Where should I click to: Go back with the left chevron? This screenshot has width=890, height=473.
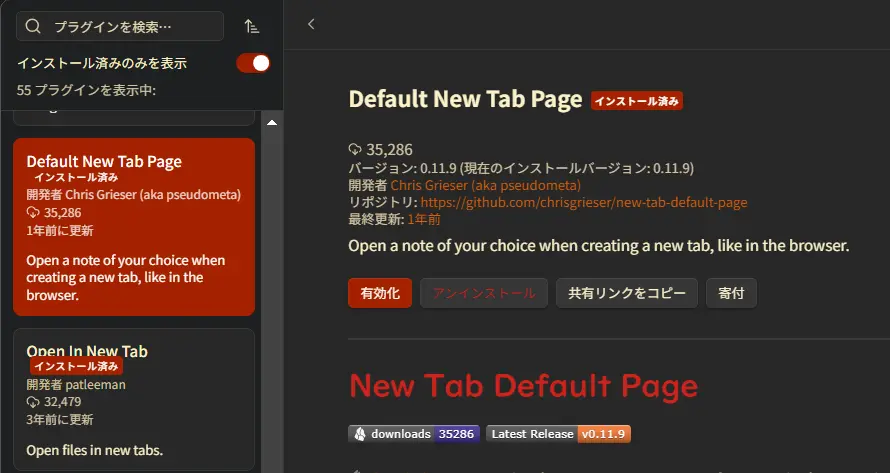(311, 24)
